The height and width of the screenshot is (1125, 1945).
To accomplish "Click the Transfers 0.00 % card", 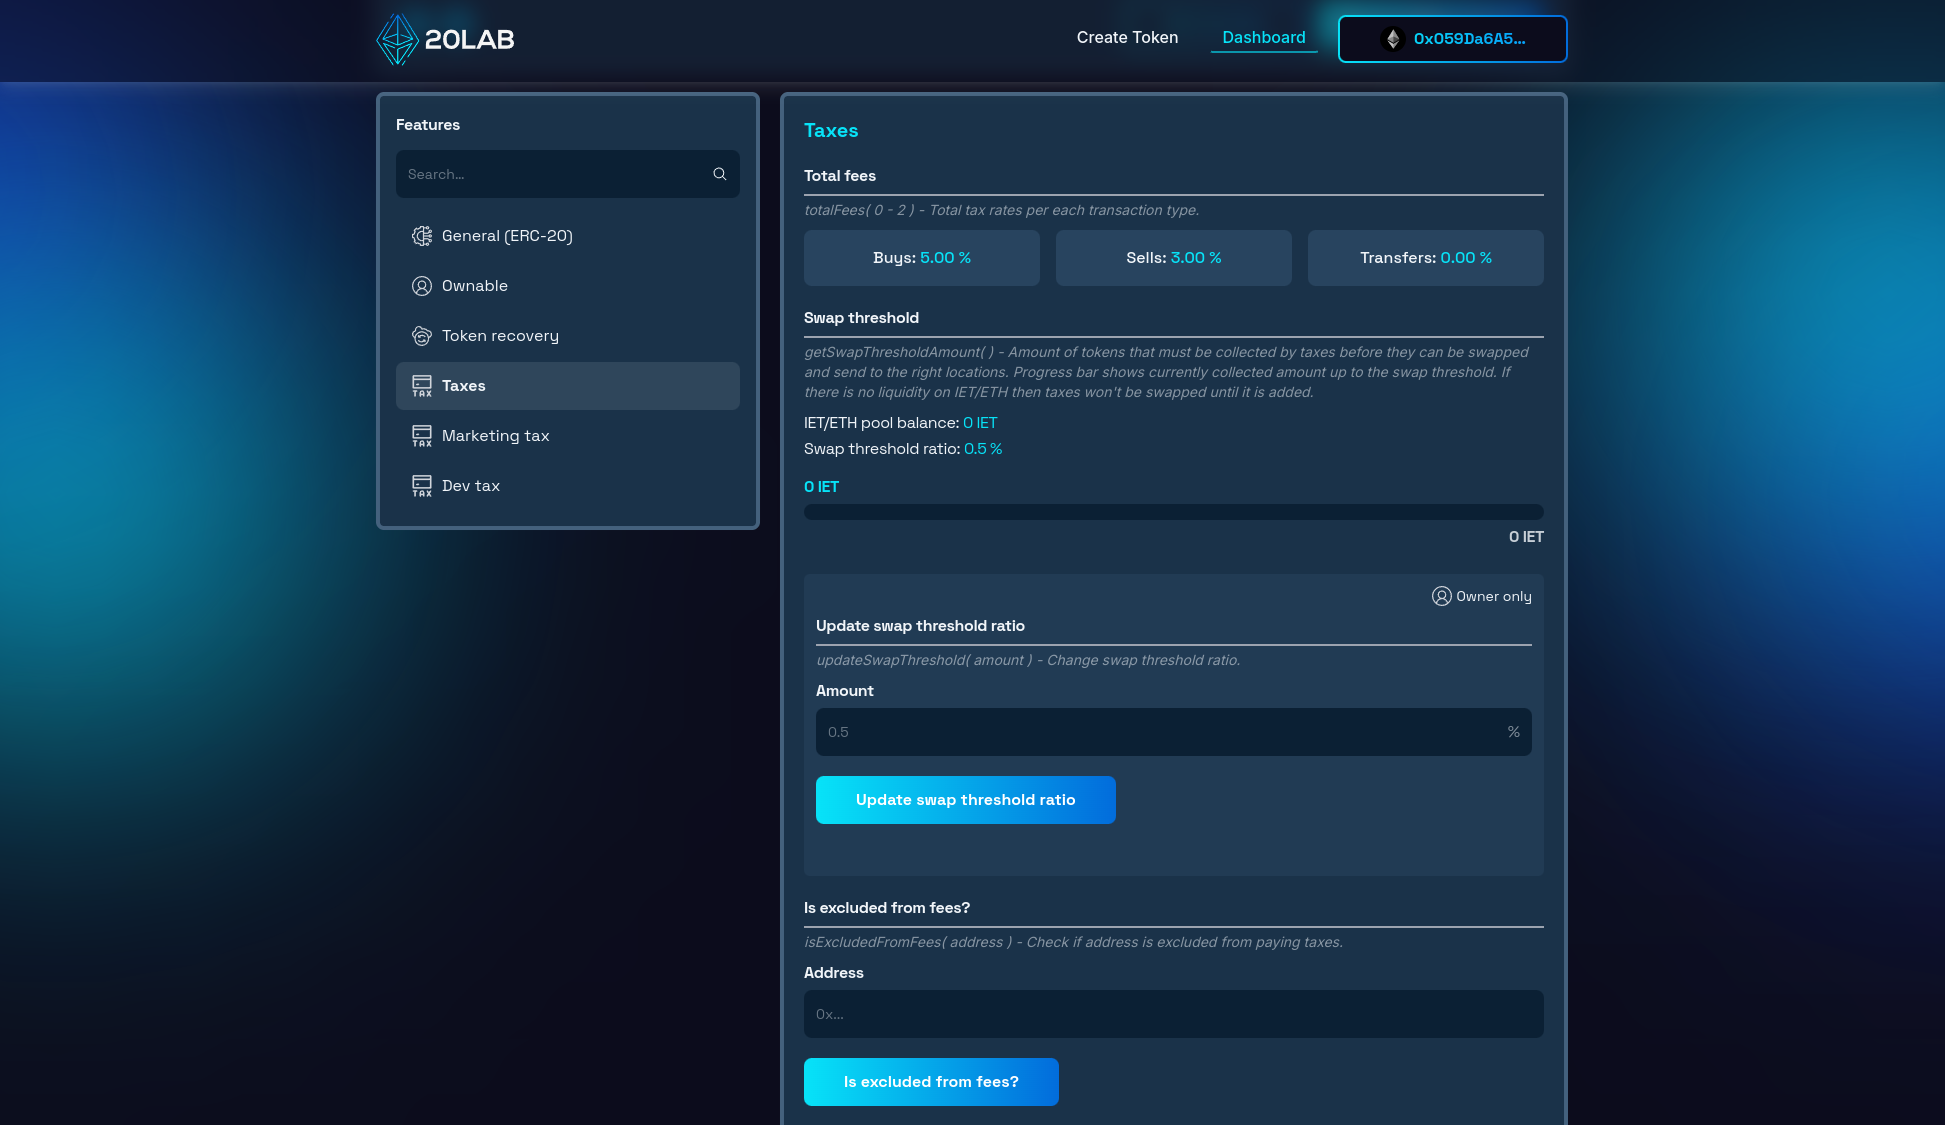I will [1426, 258].
